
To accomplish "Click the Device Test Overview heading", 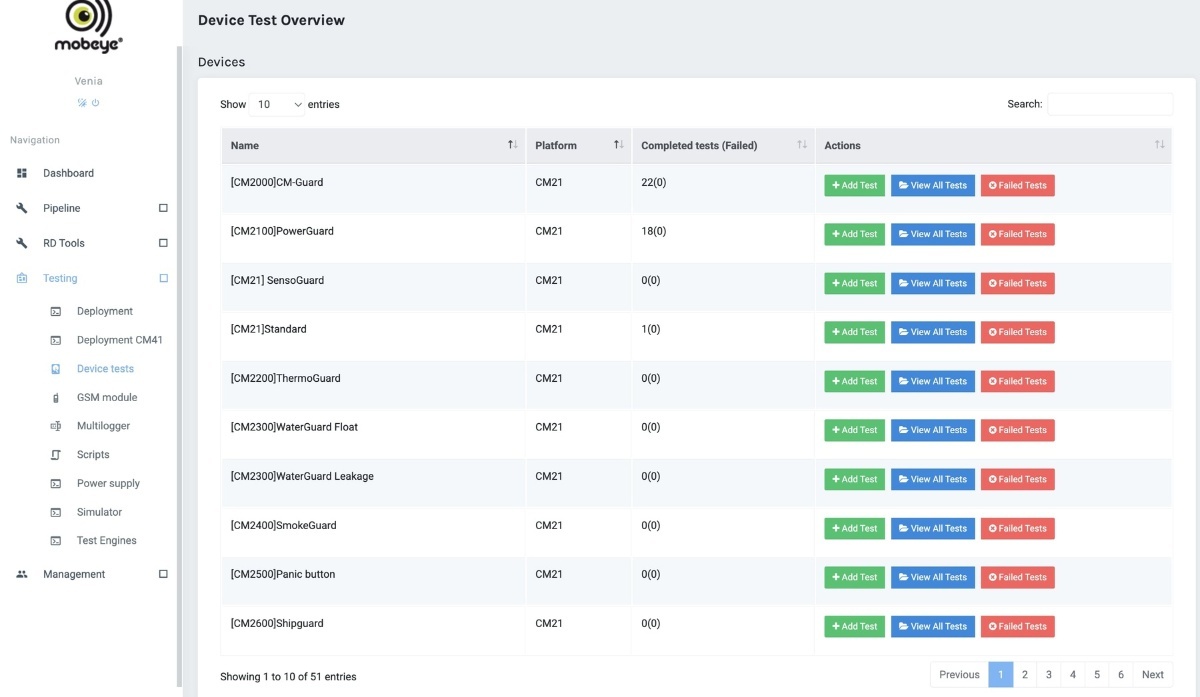I will 271,20.
